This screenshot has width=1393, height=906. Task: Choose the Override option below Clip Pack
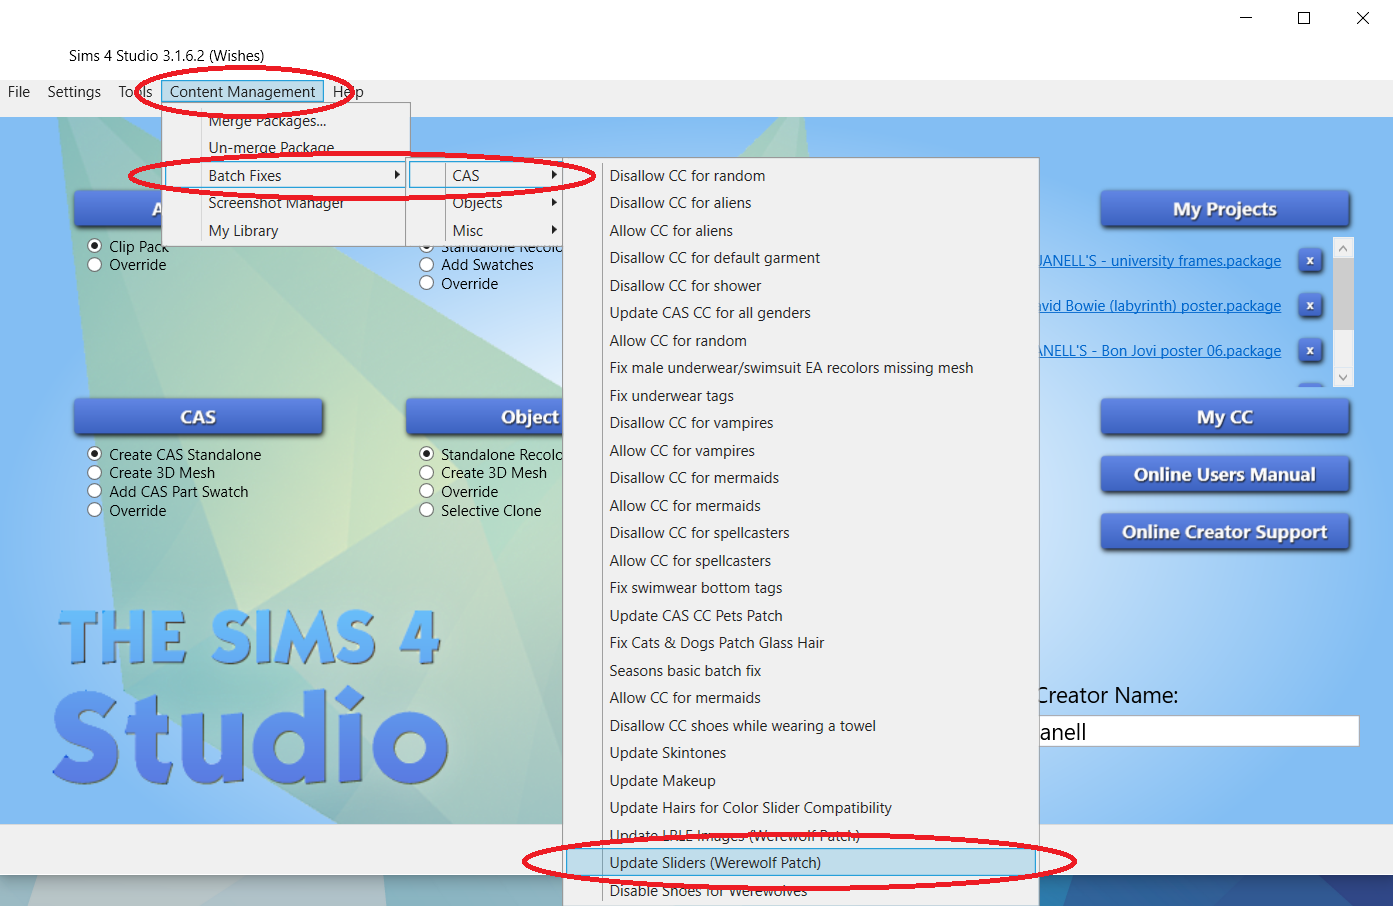tap(95, 265)
